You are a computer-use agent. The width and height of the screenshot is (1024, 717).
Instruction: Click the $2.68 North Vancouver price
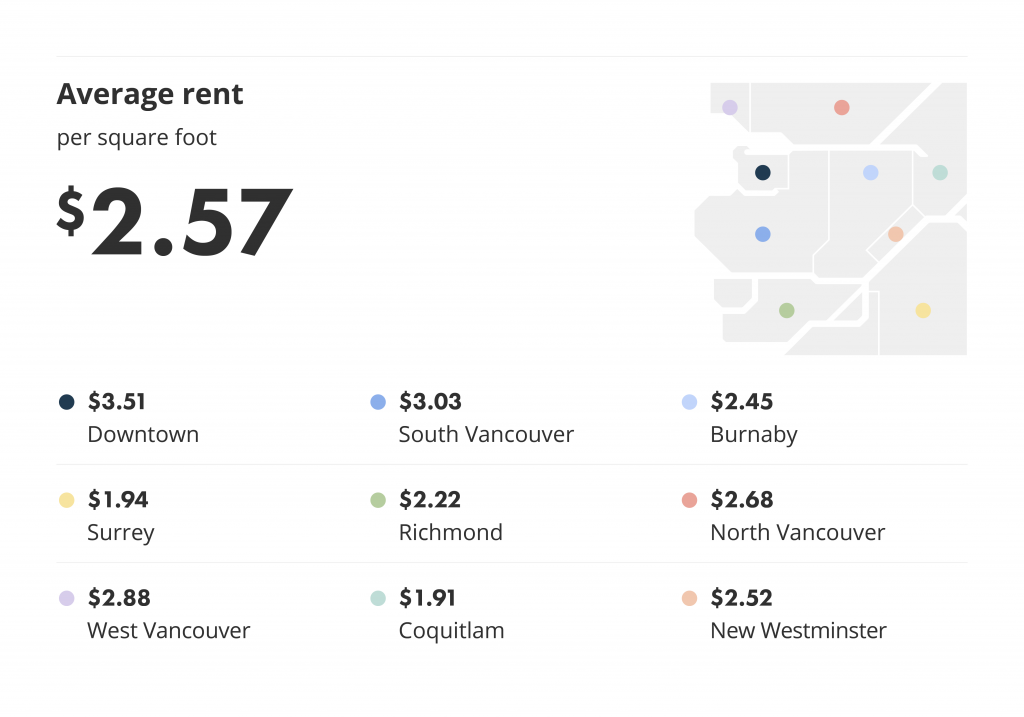741,500
